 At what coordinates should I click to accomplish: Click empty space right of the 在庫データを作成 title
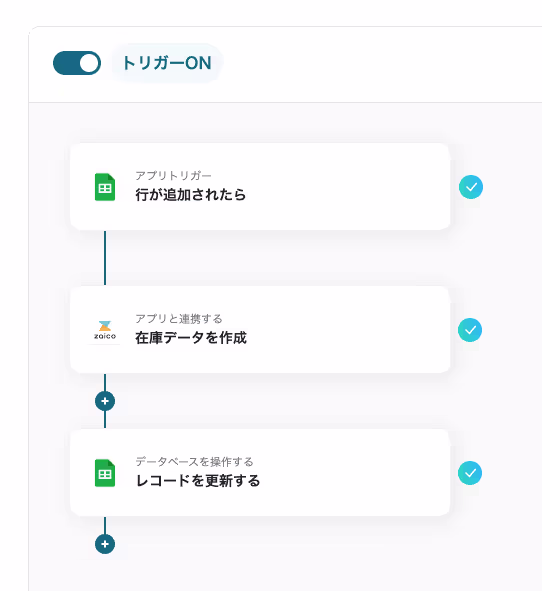(x=347, y=338)
